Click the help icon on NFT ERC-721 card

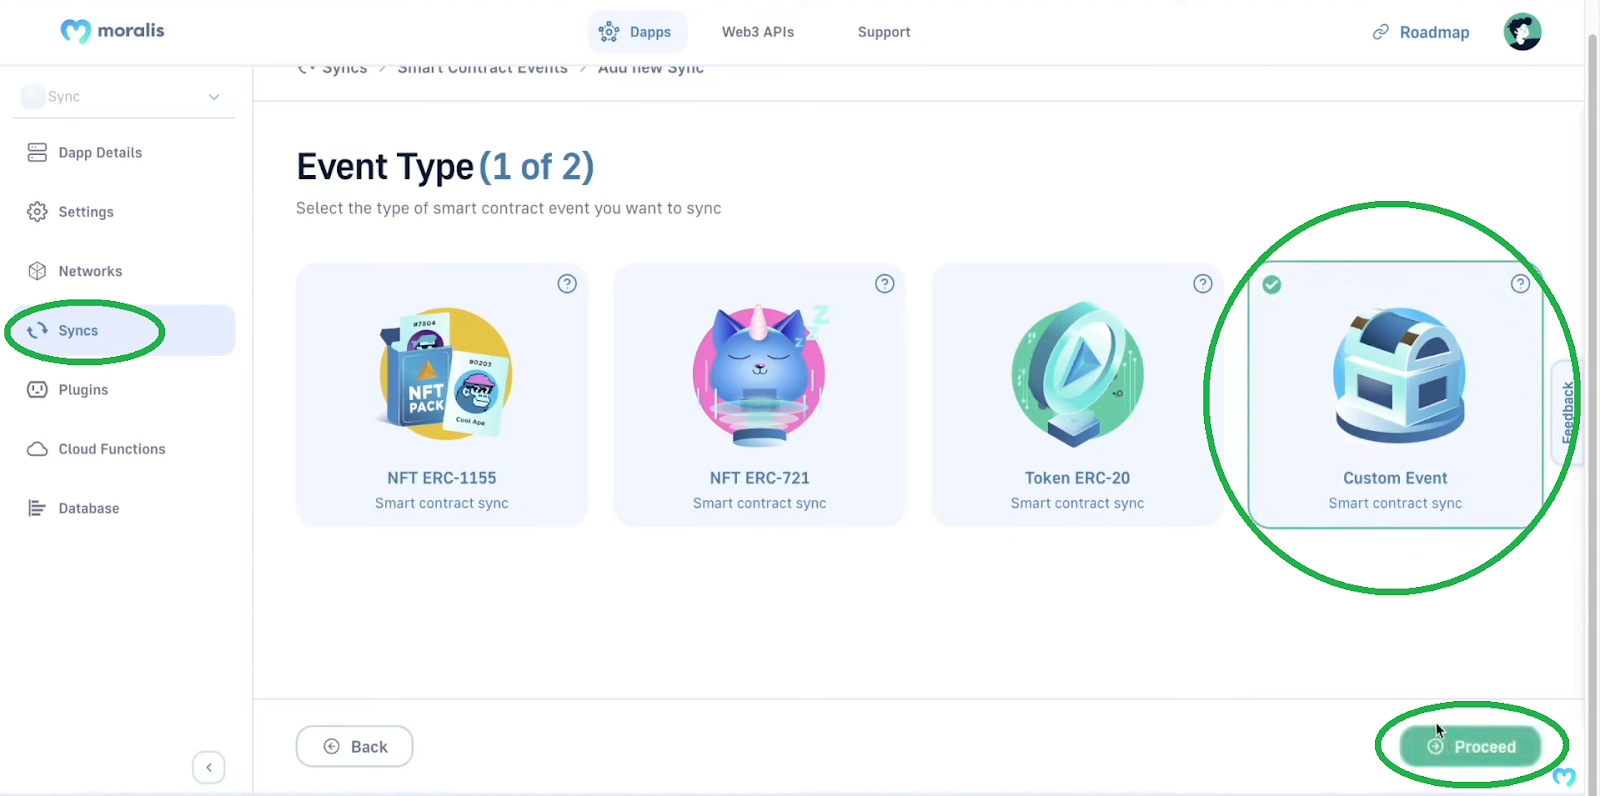[x=885, y=284]
